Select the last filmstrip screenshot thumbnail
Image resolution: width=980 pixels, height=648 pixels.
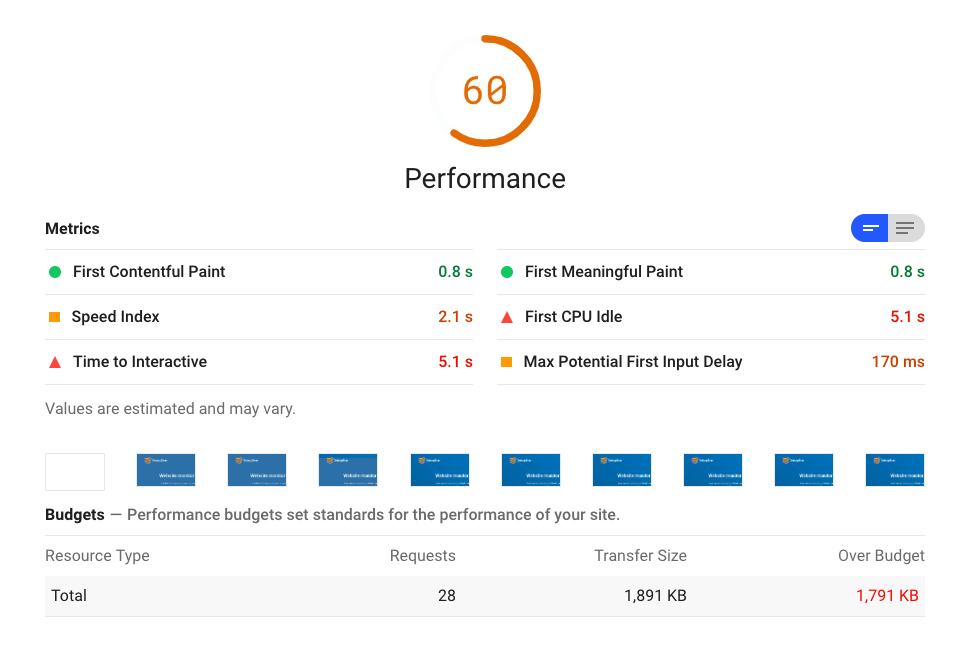click(895, 470)
